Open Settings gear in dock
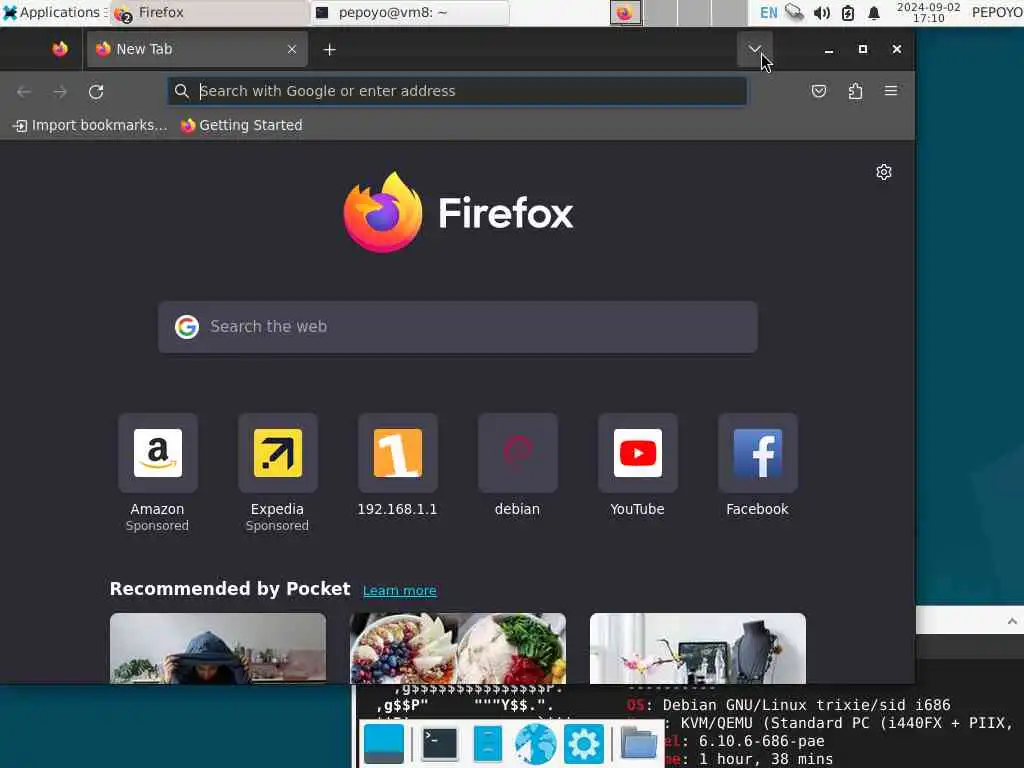The height and width of the screenshot is (768, 1024). (584, 743)
